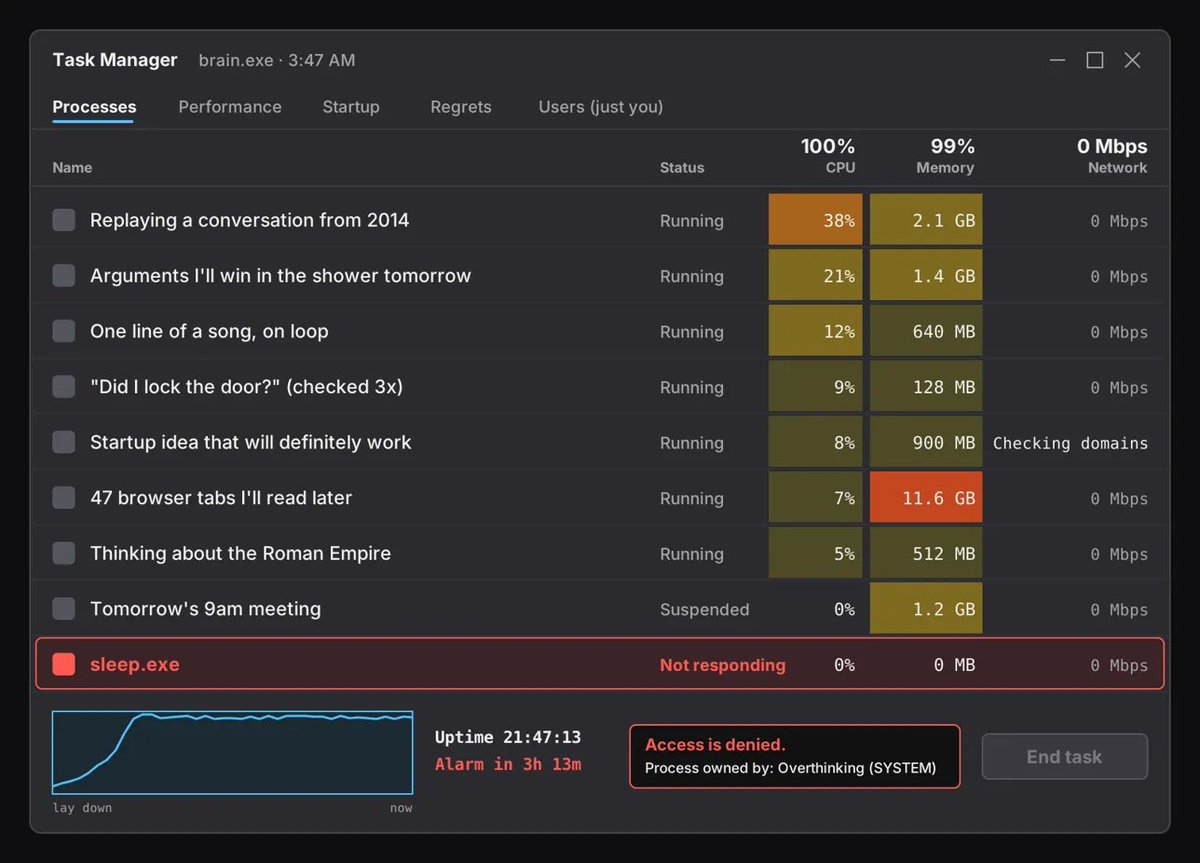Open the Regrets tab
Image resolution: width=1200 pixels, height=863 pixels.
click(x=461, y=107)
